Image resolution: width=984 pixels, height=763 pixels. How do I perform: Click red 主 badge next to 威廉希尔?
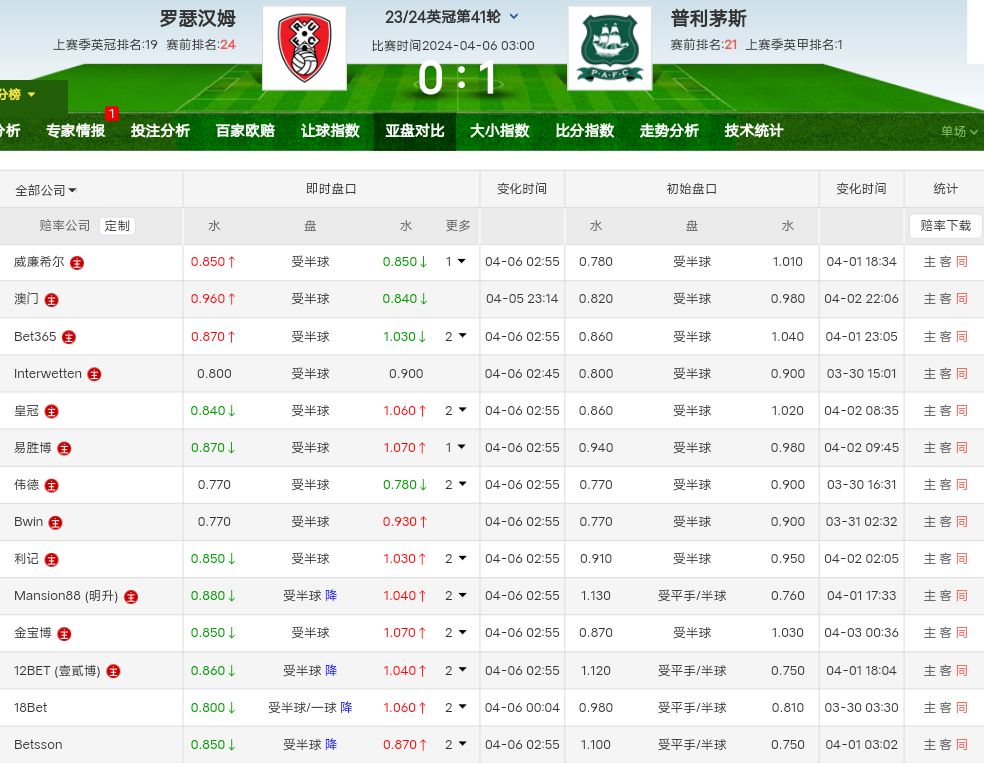[77, 263]
